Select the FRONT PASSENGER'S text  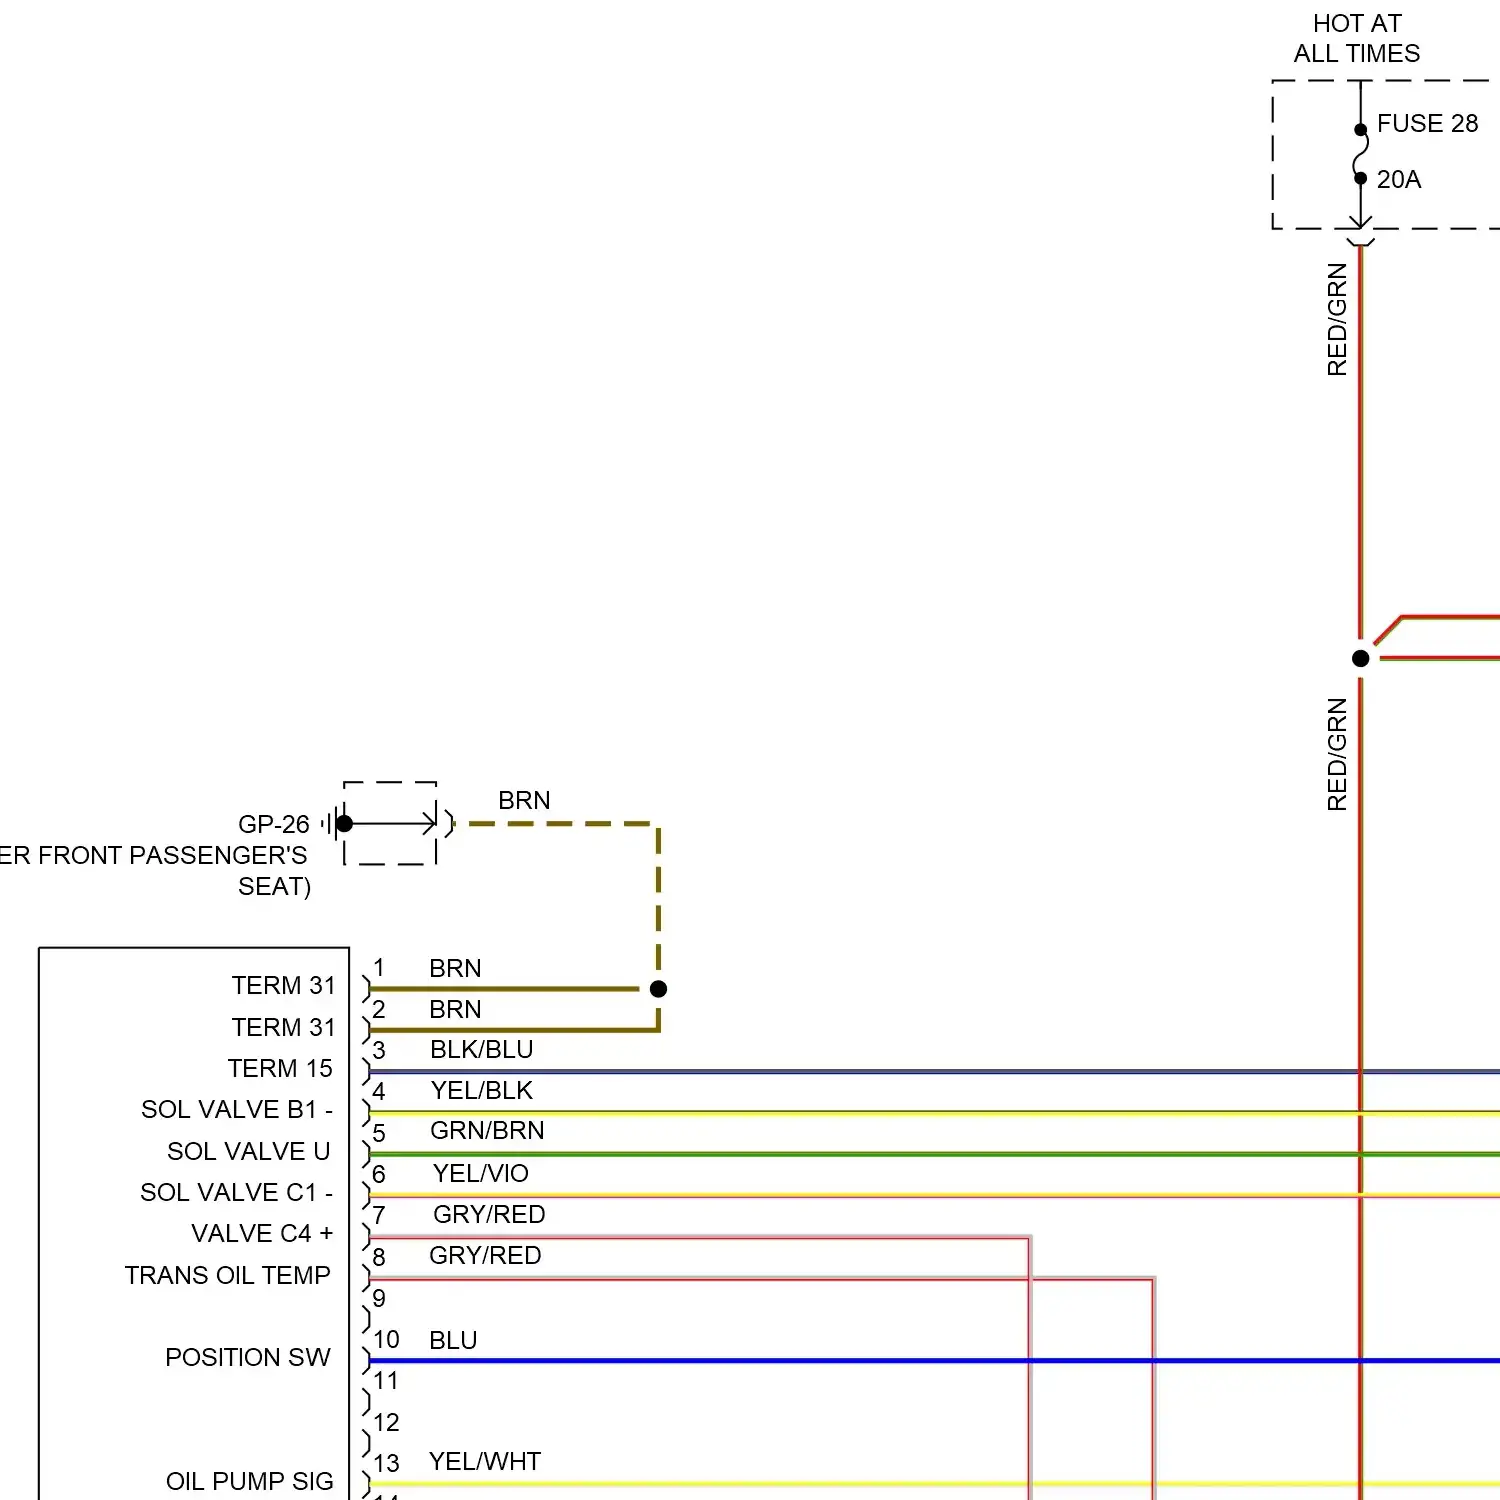click(x=172, y=856)
